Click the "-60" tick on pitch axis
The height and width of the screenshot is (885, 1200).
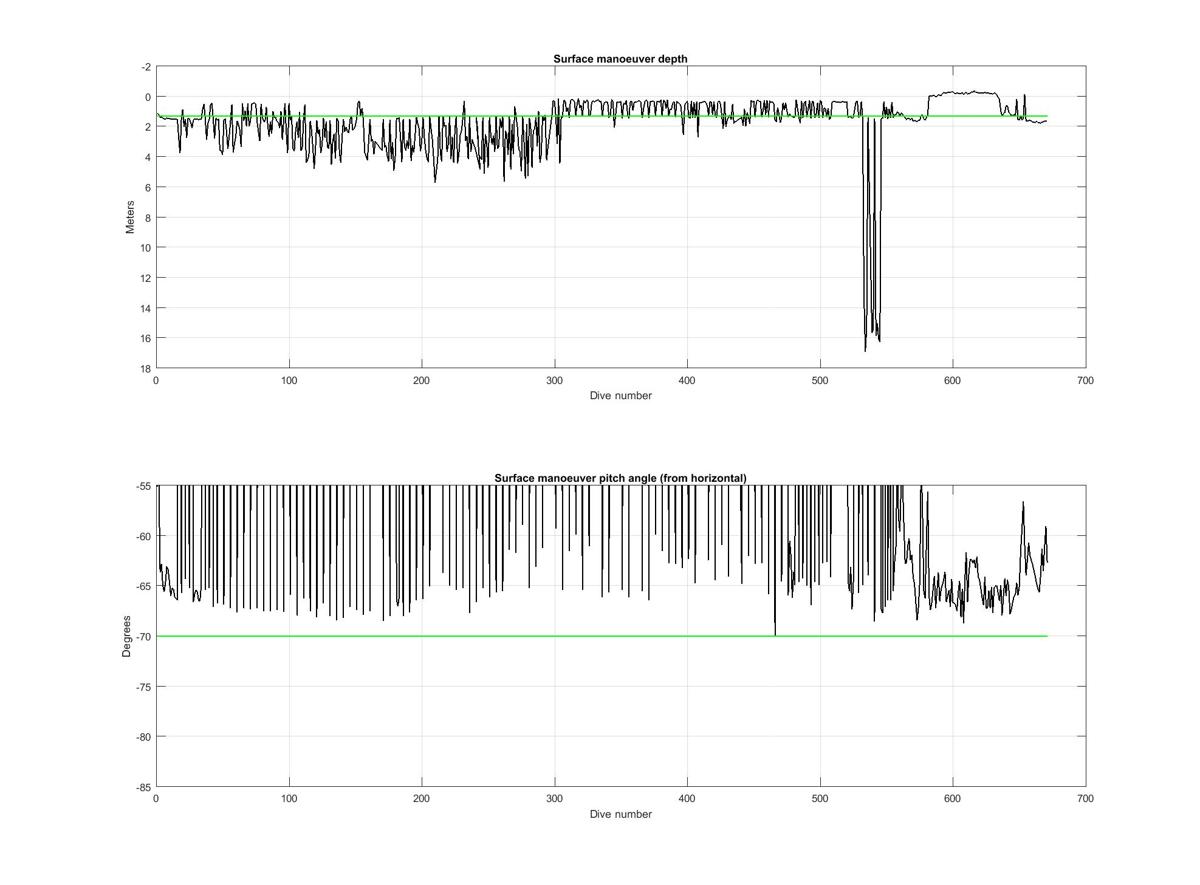click(x=144, y=536)
